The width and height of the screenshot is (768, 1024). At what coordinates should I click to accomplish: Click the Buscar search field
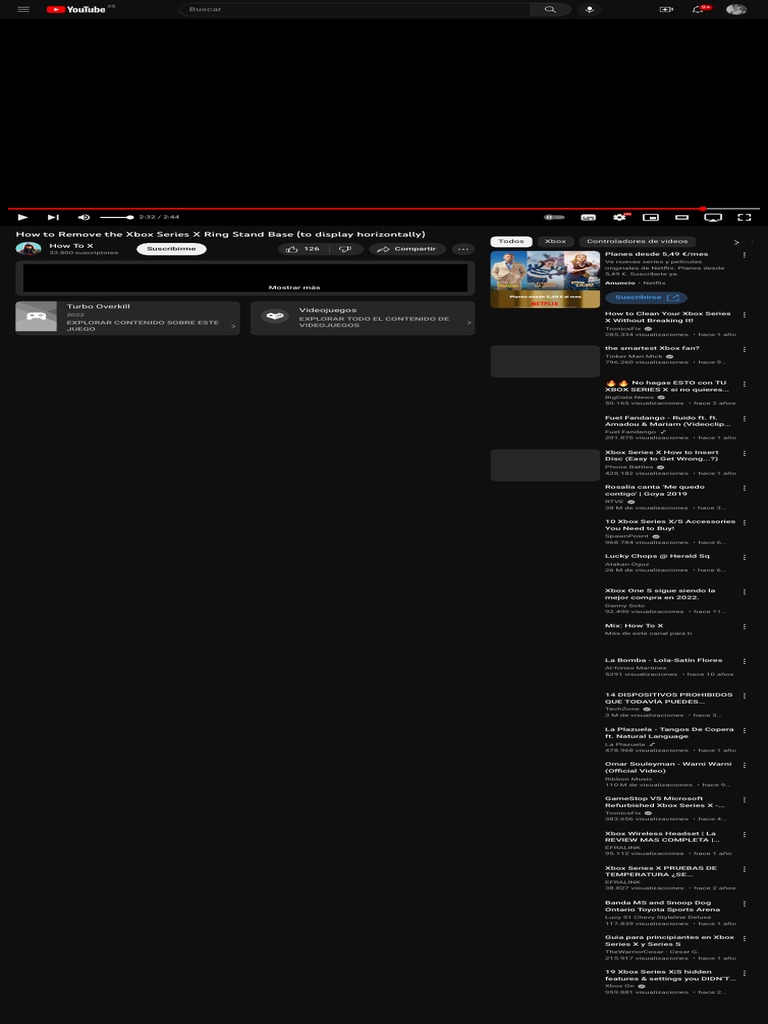354,9
